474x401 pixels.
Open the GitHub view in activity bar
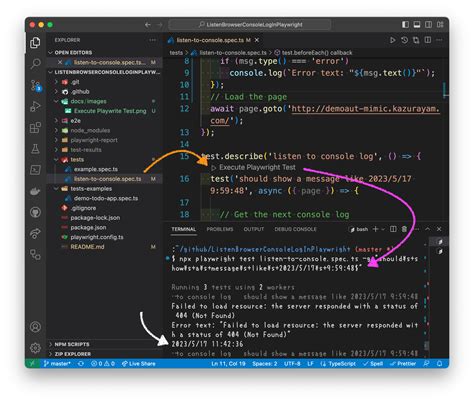[x=35, y=212]
